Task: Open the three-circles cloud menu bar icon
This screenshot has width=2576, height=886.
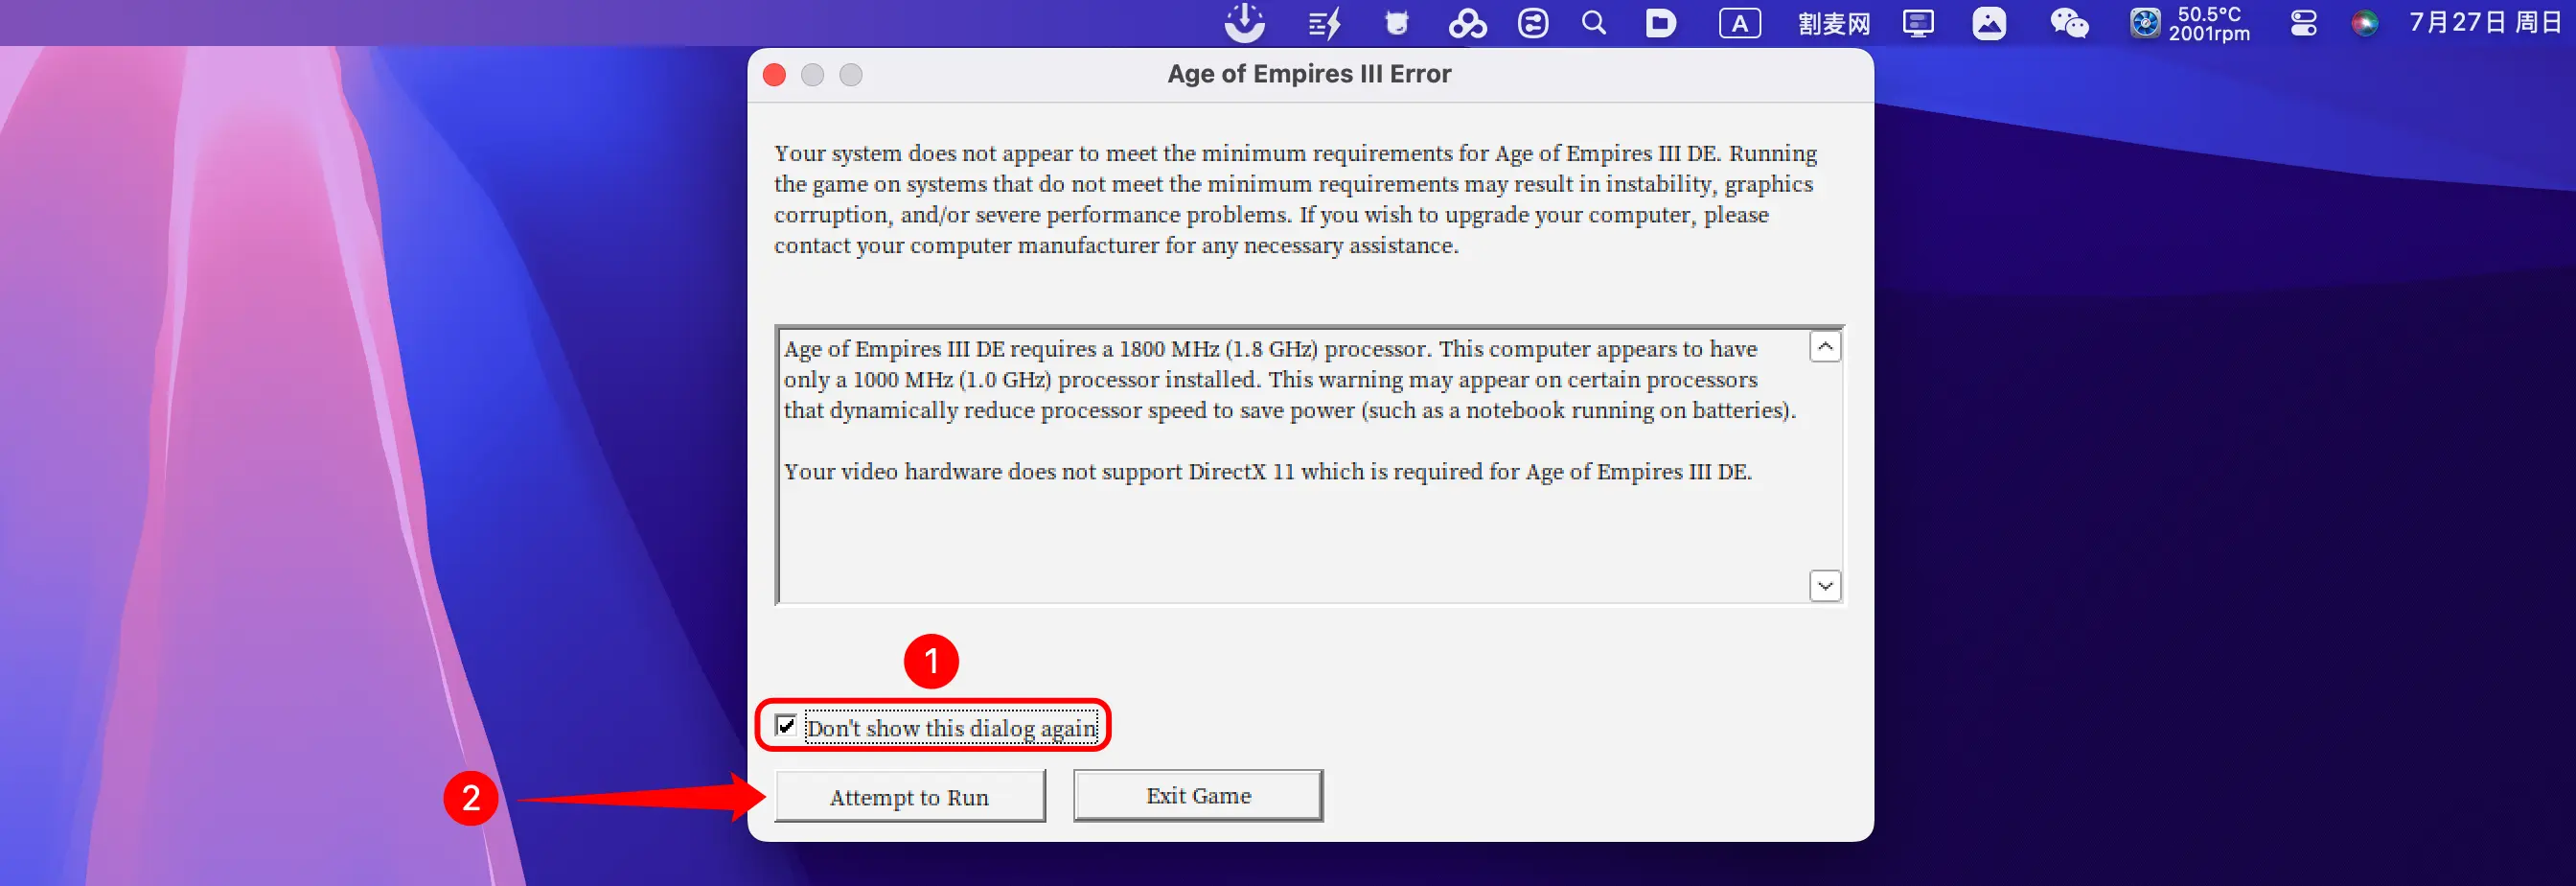Action: (x=1467, y=23)
